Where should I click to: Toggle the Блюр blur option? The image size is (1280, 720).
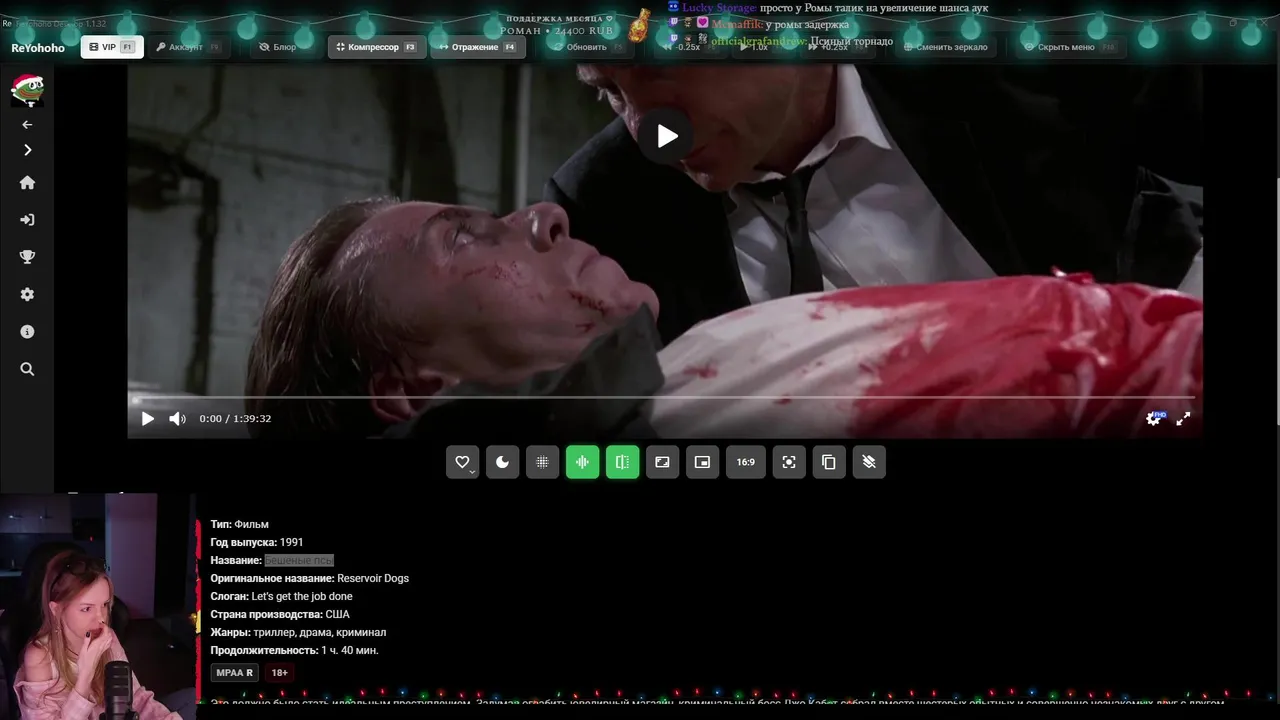(278, 47)
